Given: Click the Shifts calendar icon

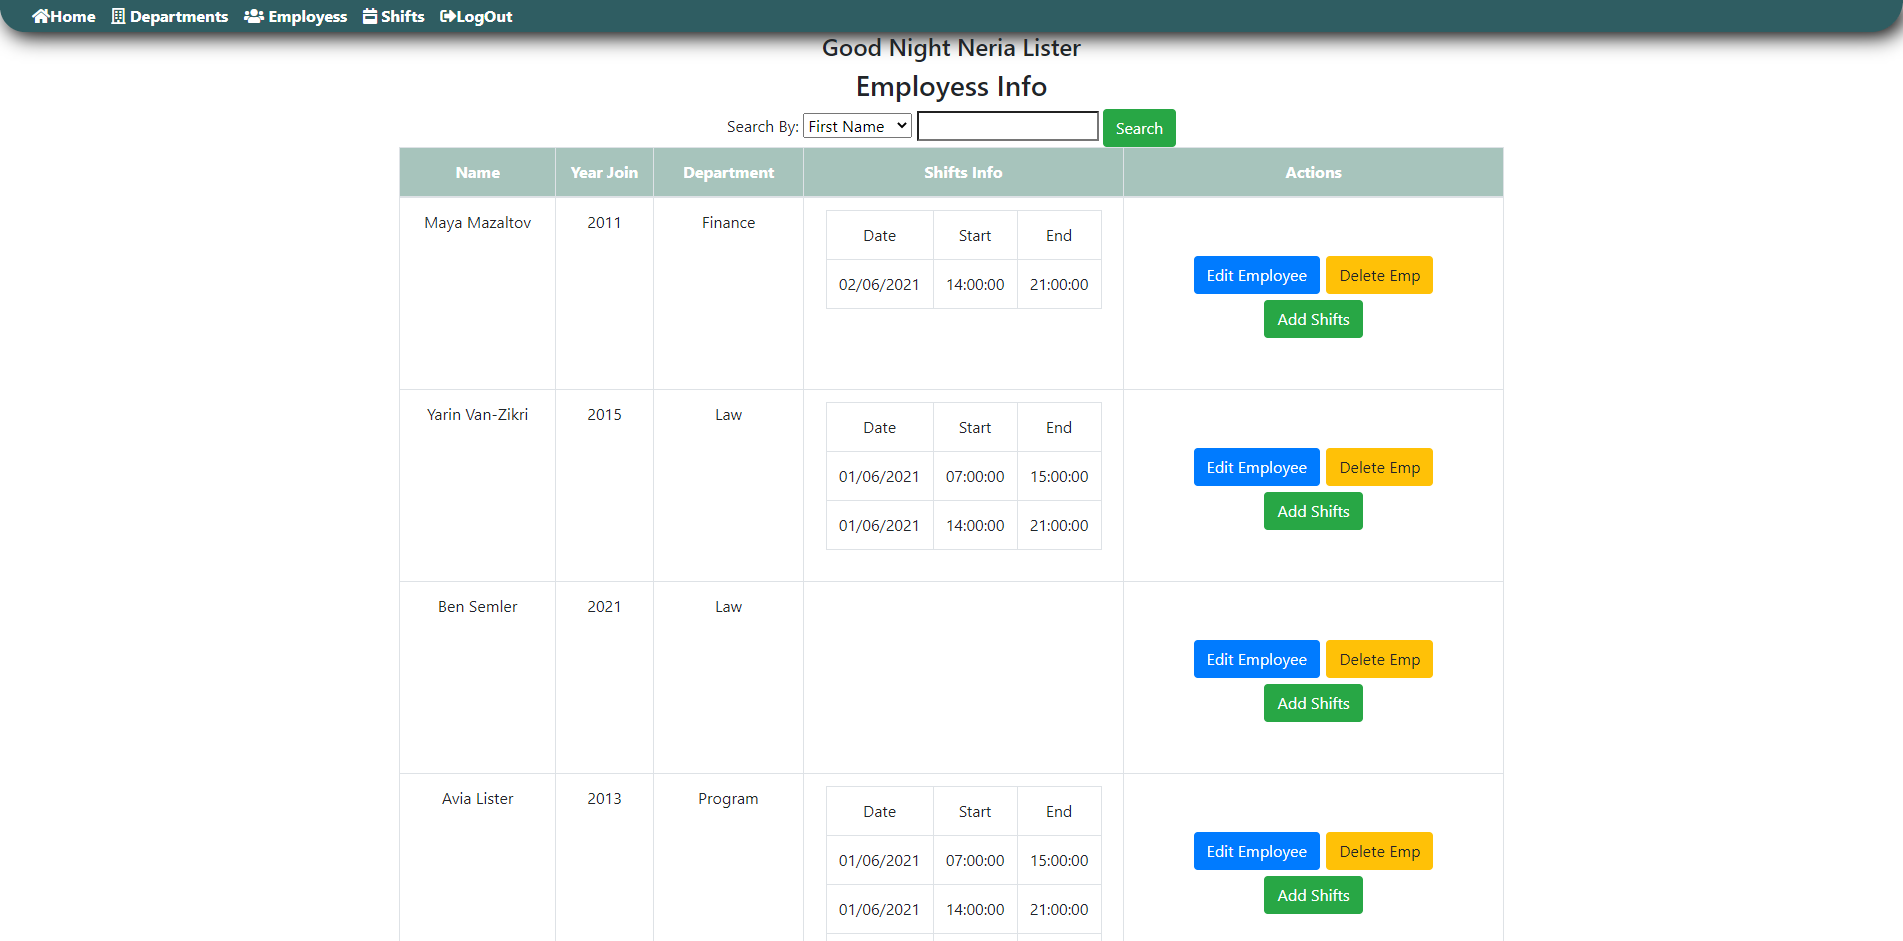Looking at the screenshot, I should pos(370,16).
